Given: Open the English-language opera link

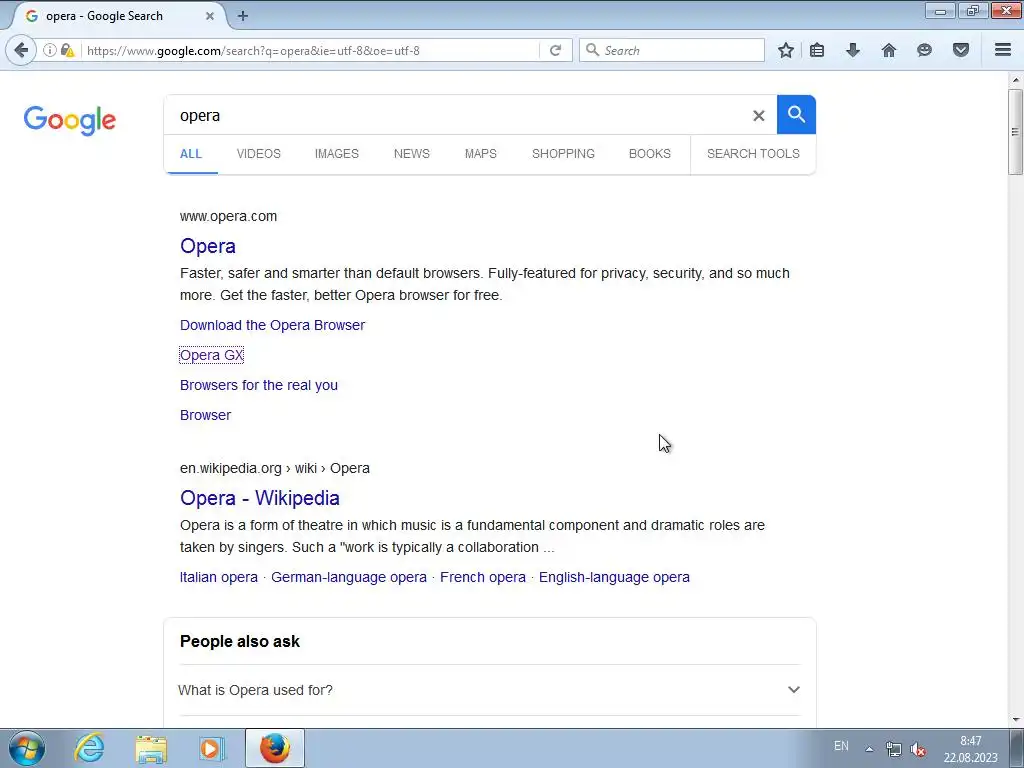Looking at the screenshot, I should (614, 577).
